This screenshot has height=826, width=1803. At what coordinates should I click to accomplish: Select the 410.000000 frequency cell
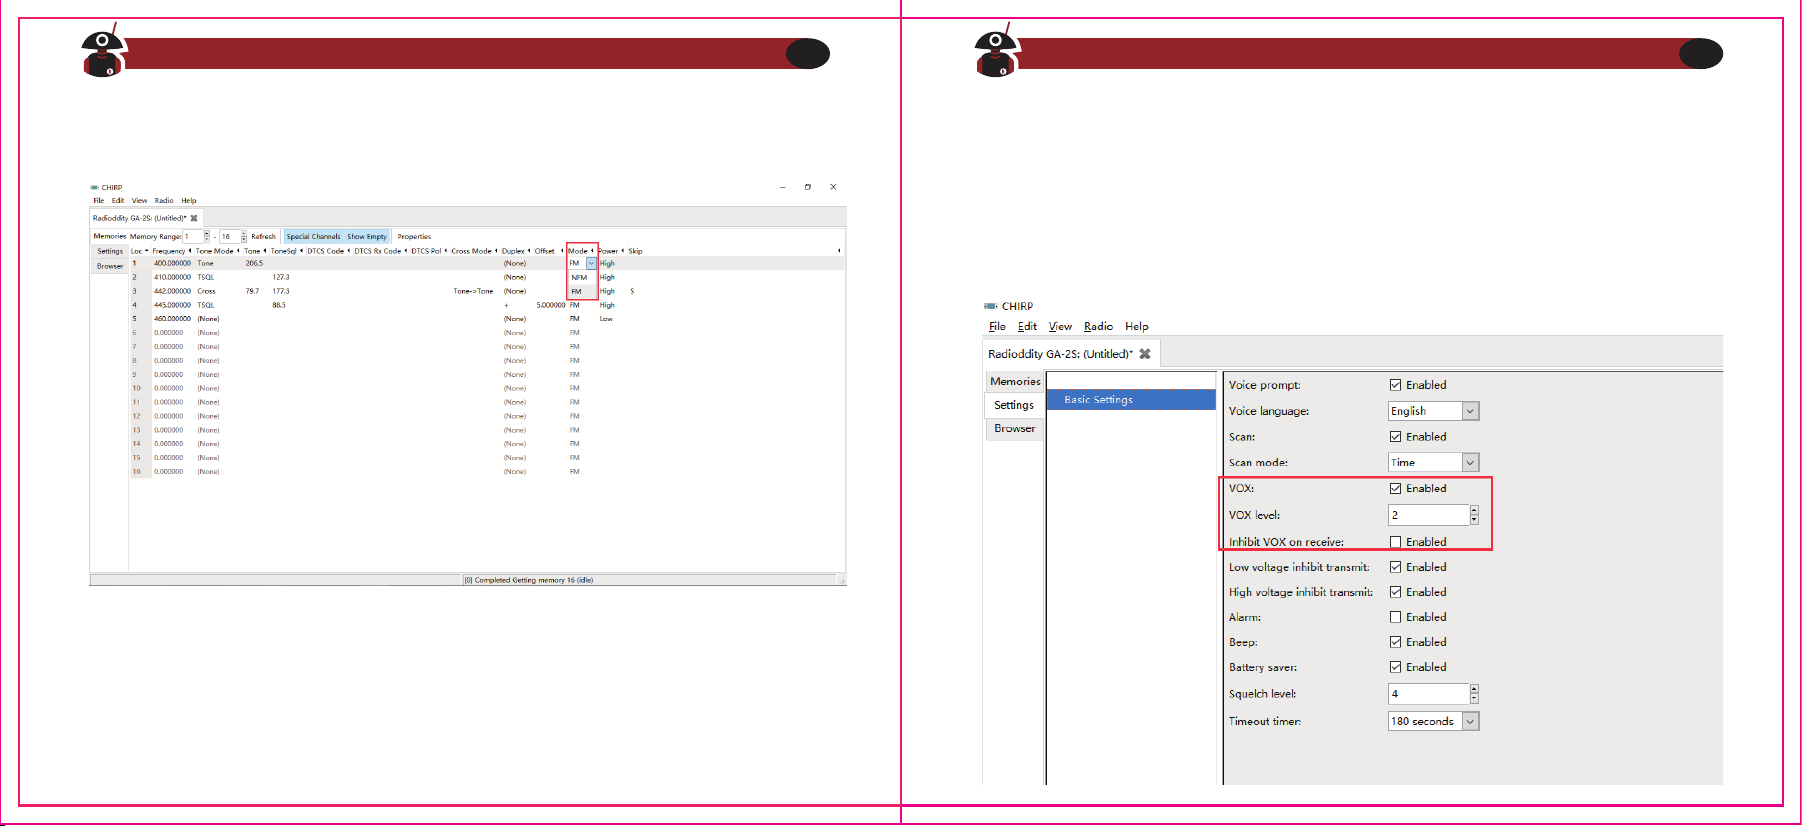coord(172,278)
